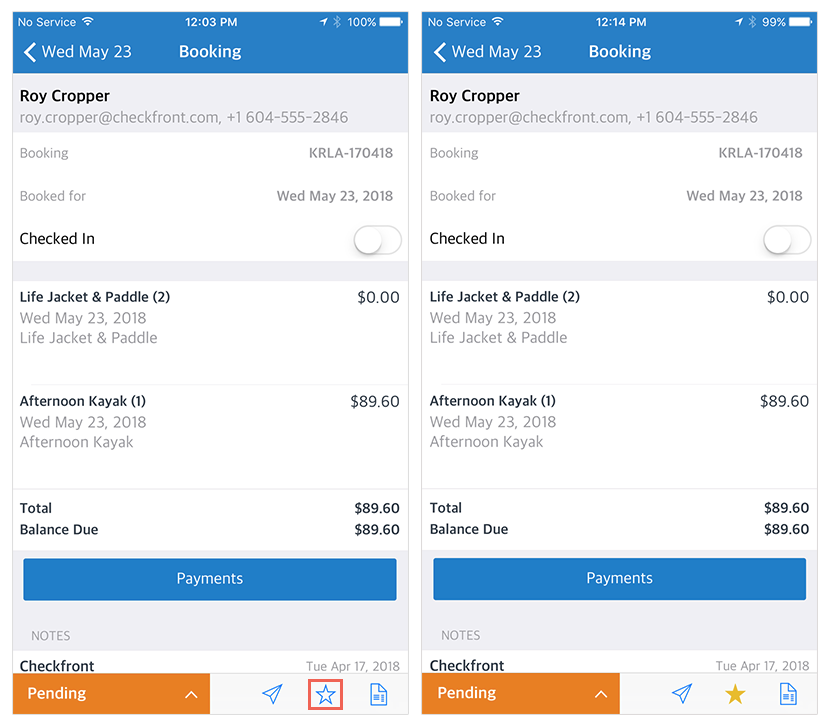Image resolution: width=829 pixels, height=728 pixels.
Task: Open invoice document icon in left screen
Action: coord(379,694)
